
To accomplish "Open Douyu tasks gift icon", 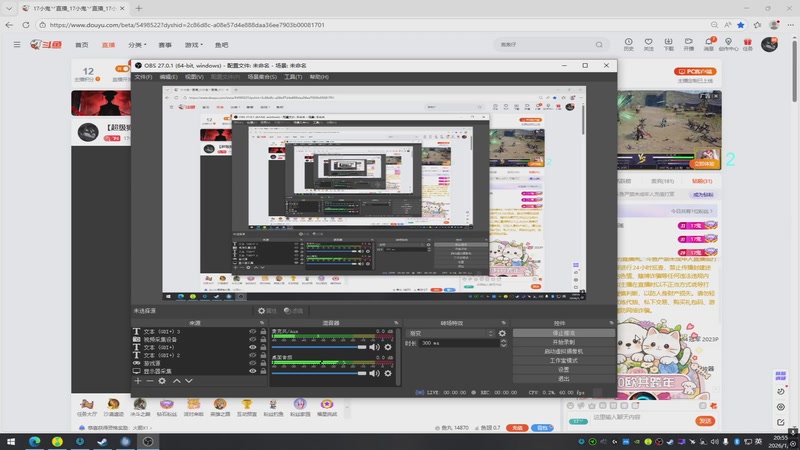I will [747, 44].
